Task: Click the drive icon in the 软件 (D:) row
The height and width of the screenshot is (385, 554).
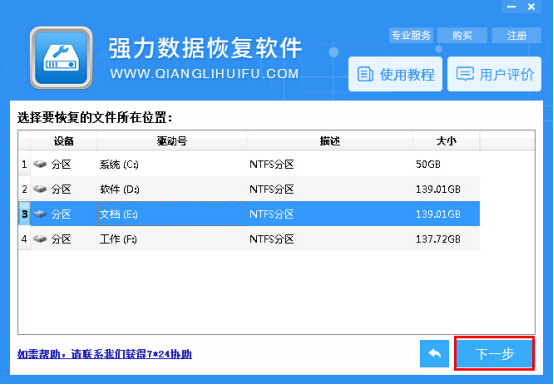Action: (40, 189)
